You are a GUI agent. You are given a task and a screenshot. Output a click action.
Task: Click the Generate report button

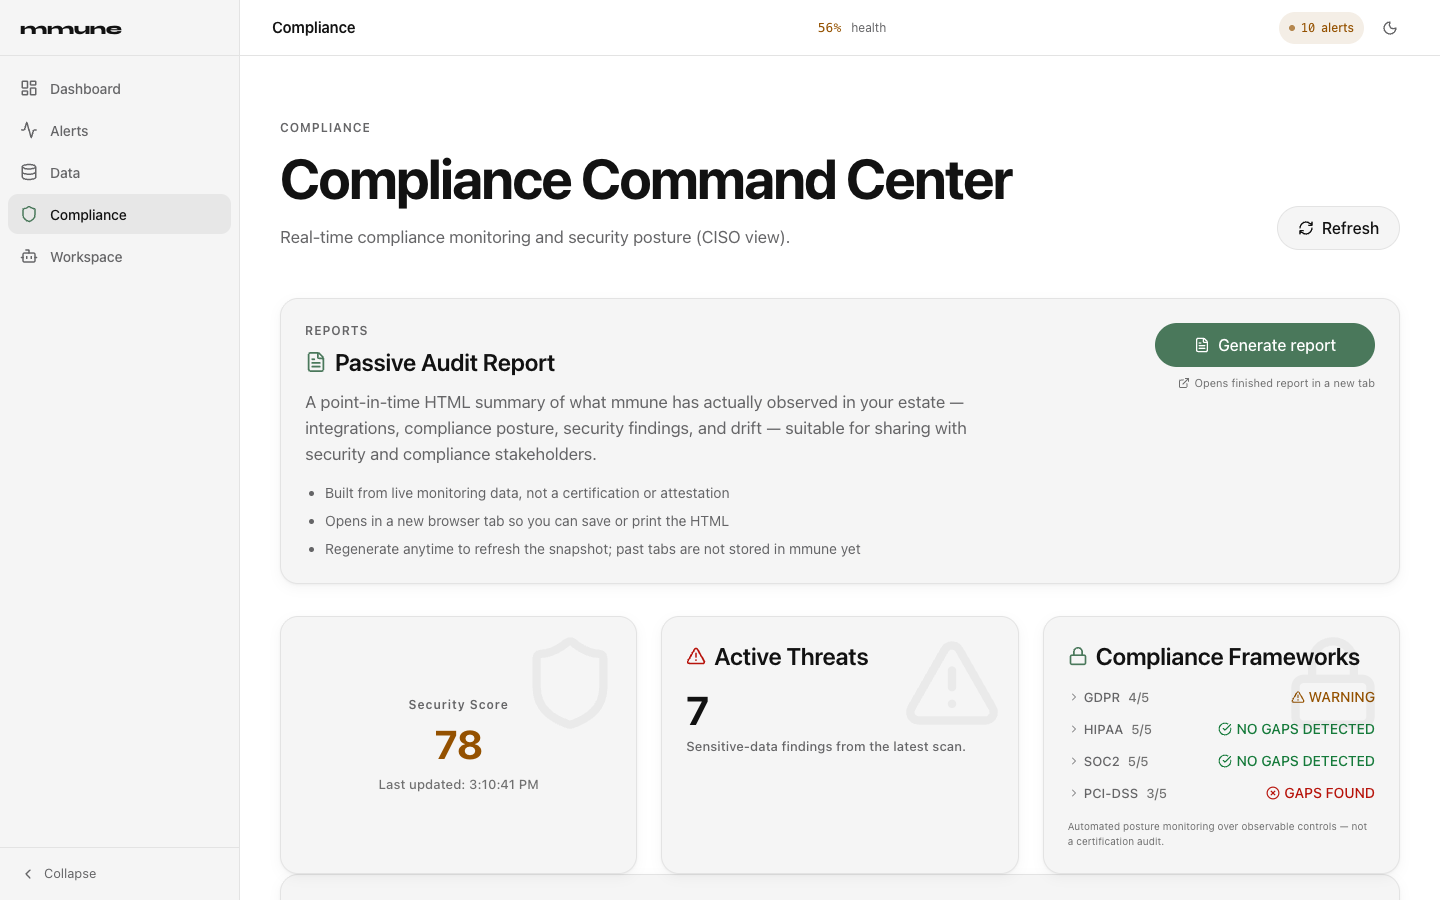pyautogui.click(x=1265, y=345)
